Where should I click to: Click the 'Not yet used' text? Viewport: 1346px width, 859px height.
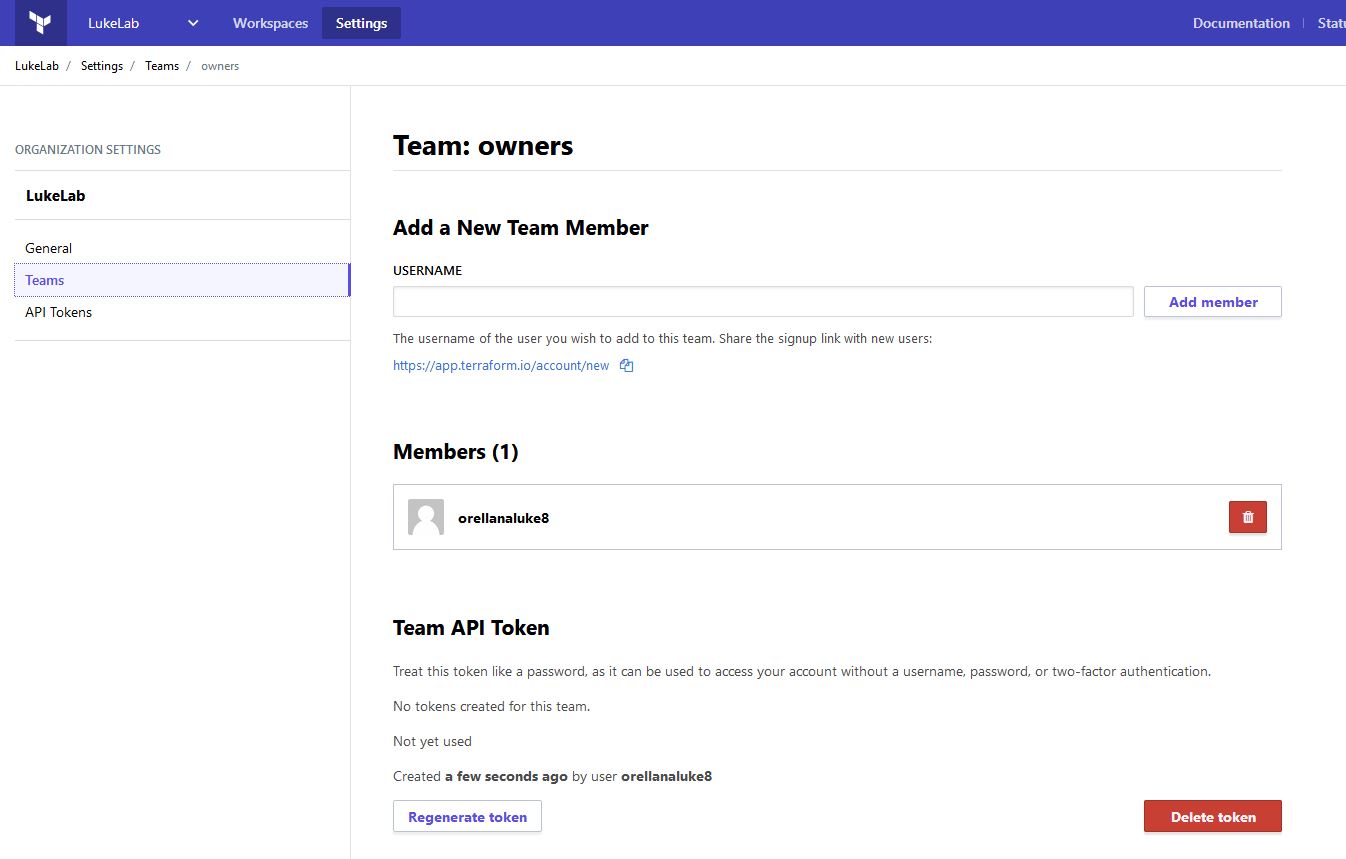[x=432, y=742]
